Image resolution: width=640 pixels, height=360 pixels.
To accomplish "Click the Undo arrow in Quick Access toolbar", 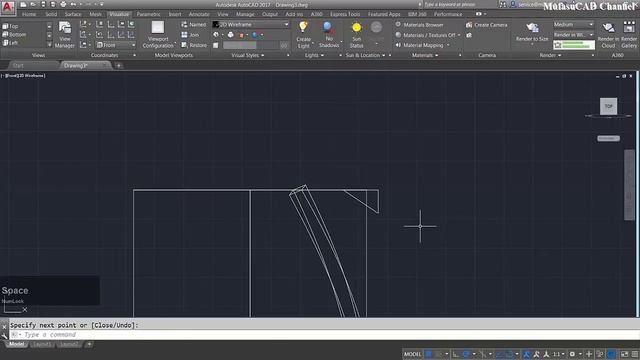I will click(x=73, y=4).
